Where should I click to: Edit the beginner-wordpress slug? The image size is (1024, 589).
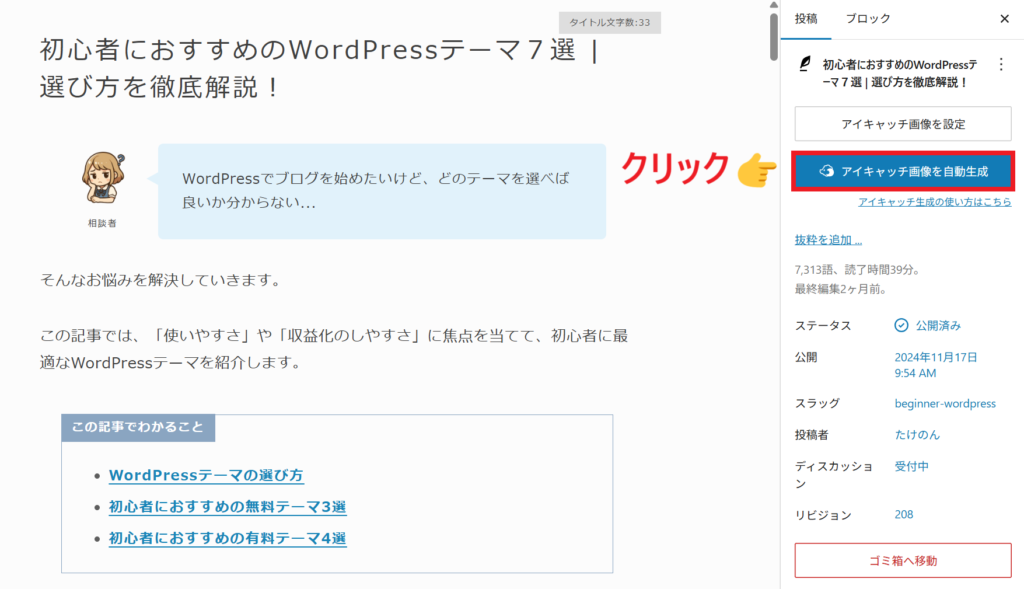pyautogui.click(x=945, y=404)
